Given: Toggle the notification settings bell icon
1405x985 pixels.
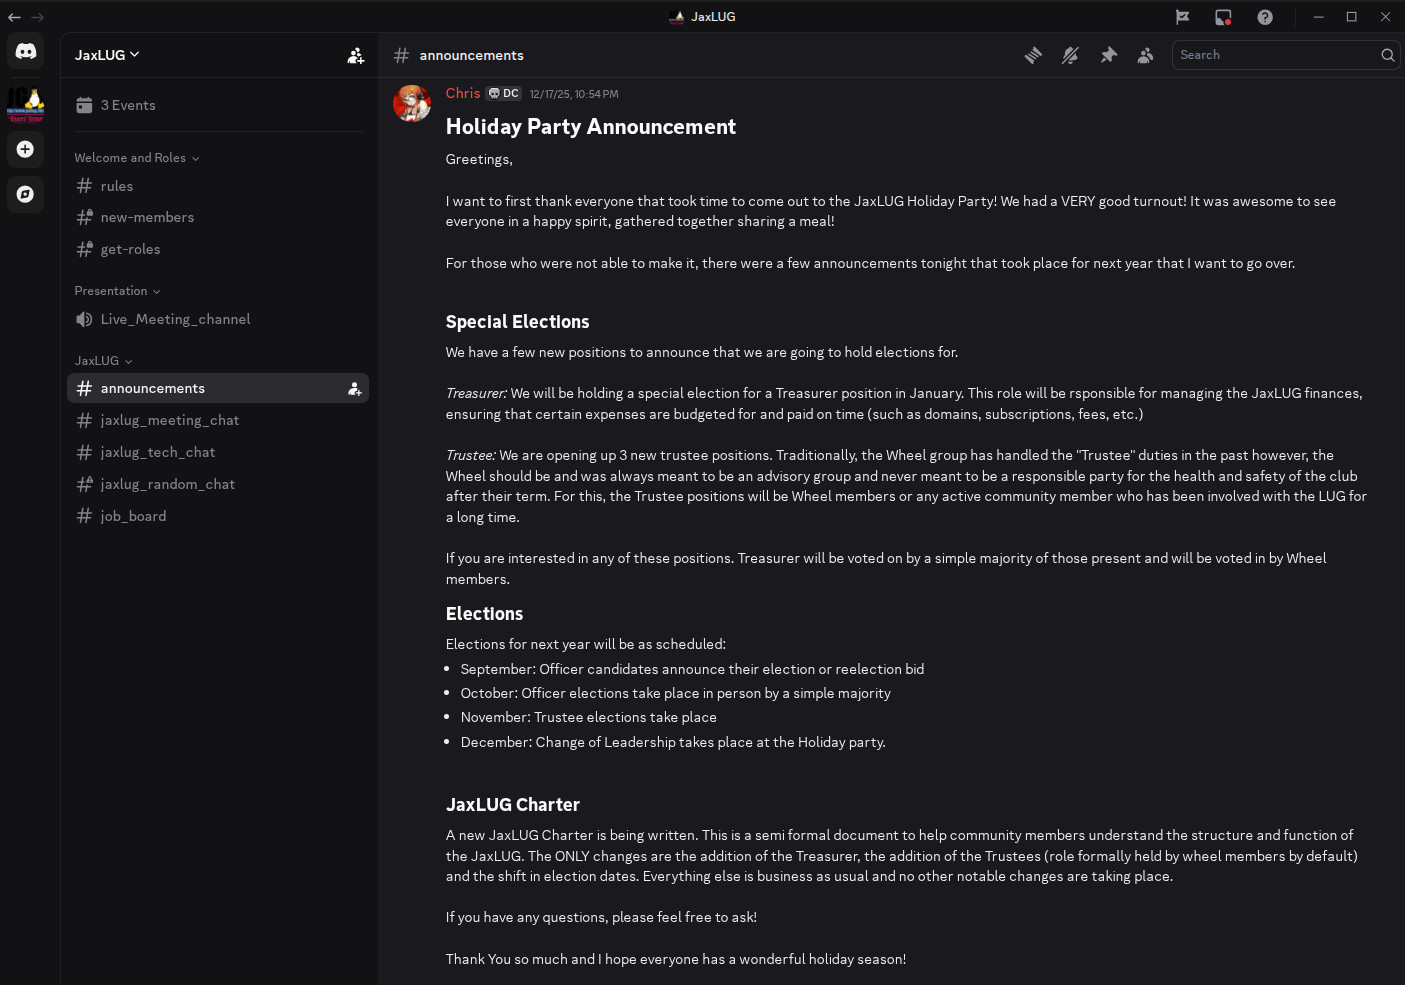Looking at the screenshot, I should point(1070,55).
